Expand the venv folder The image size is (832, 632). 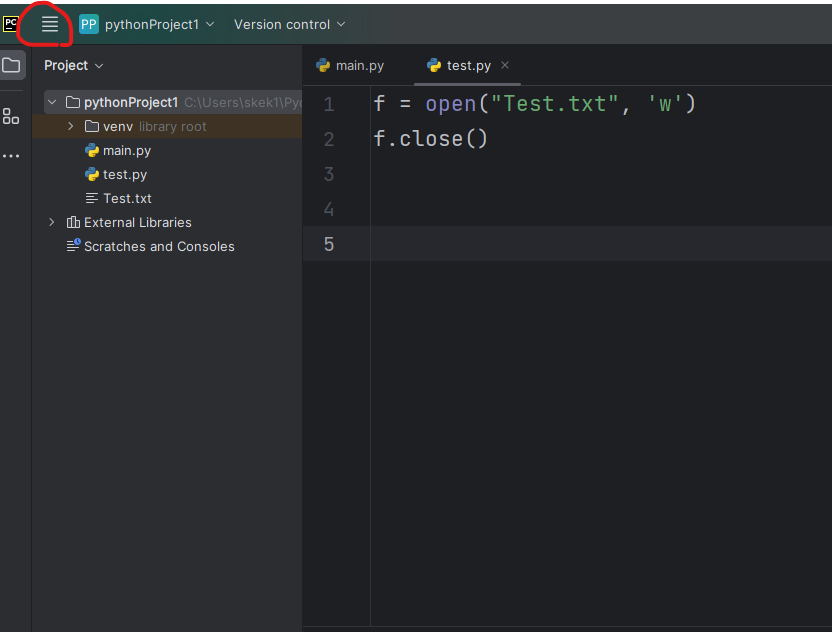[71, 126]
